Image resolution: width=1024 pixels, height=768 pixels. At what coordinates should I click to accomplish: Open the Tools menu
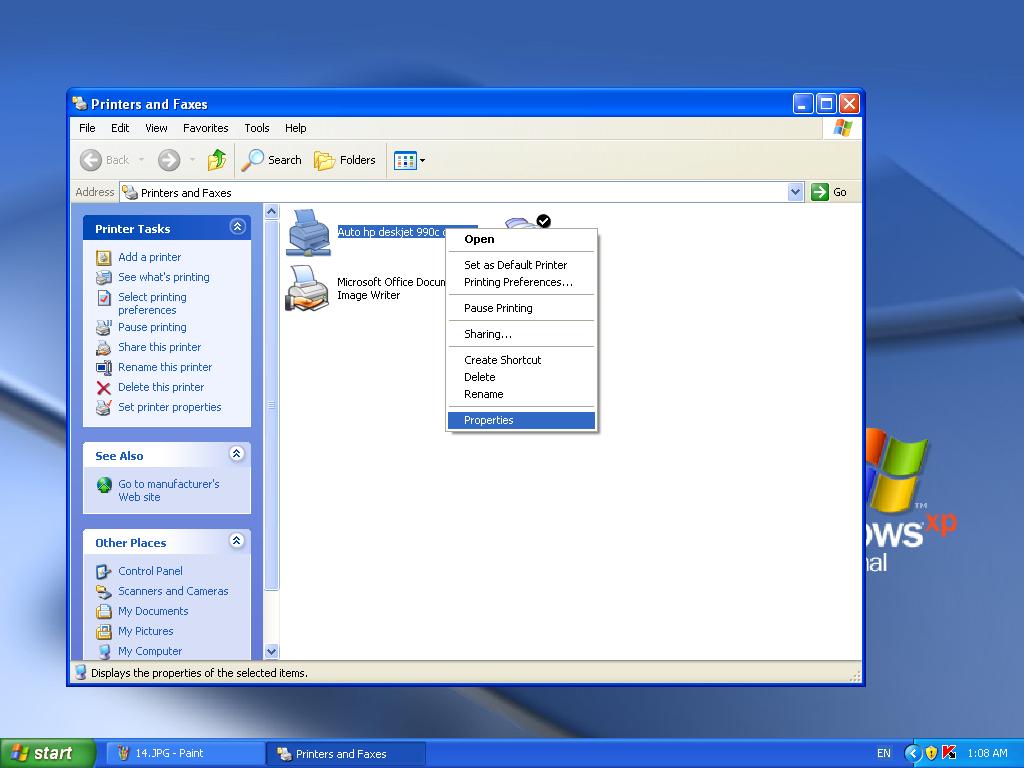click(257, 128)
